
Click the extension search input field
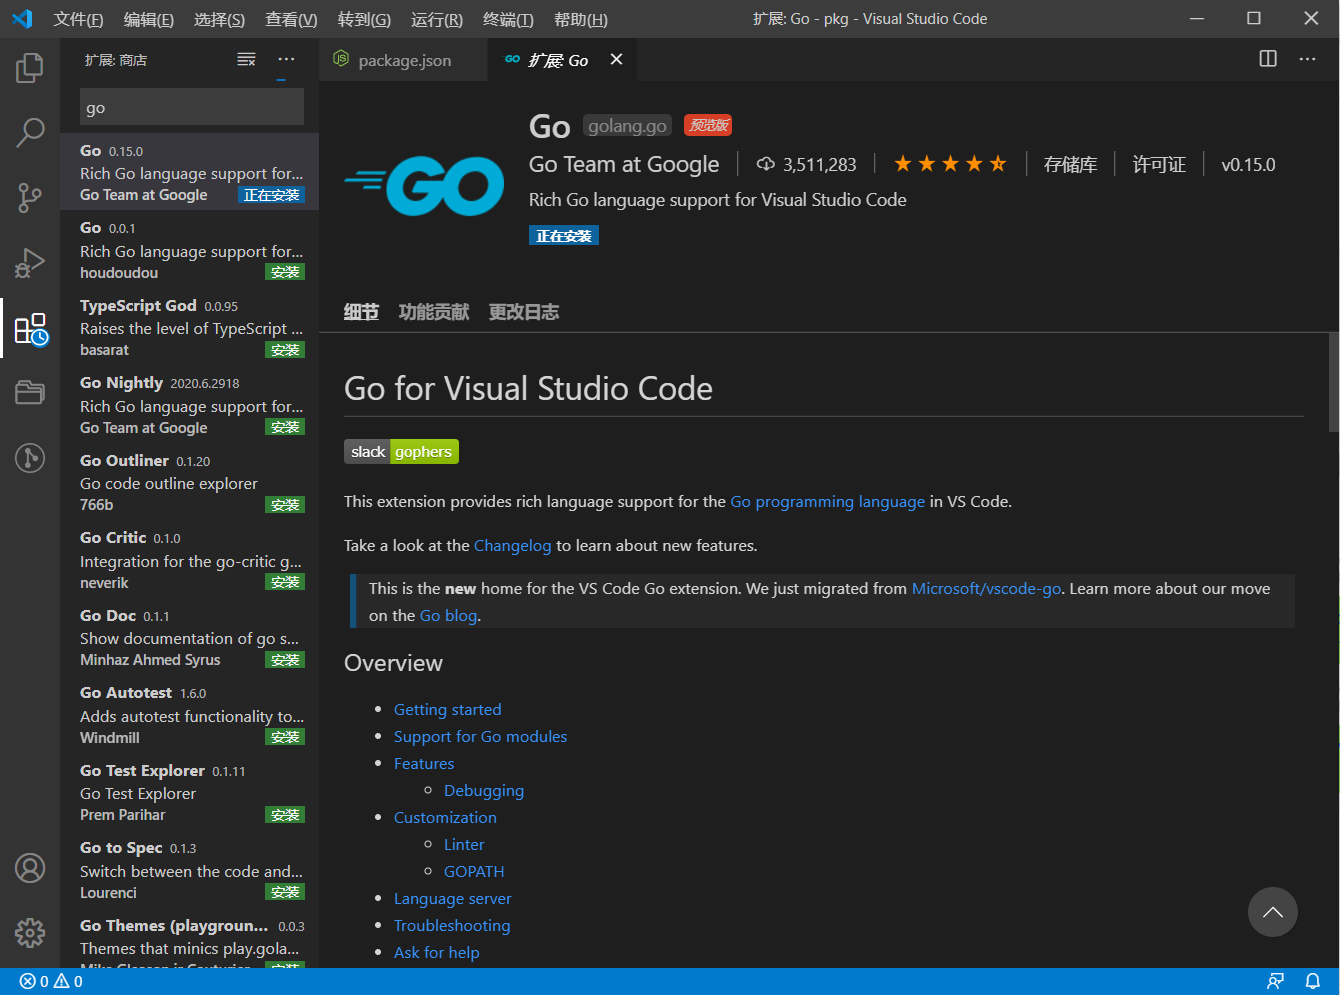[x=191, y=107]
